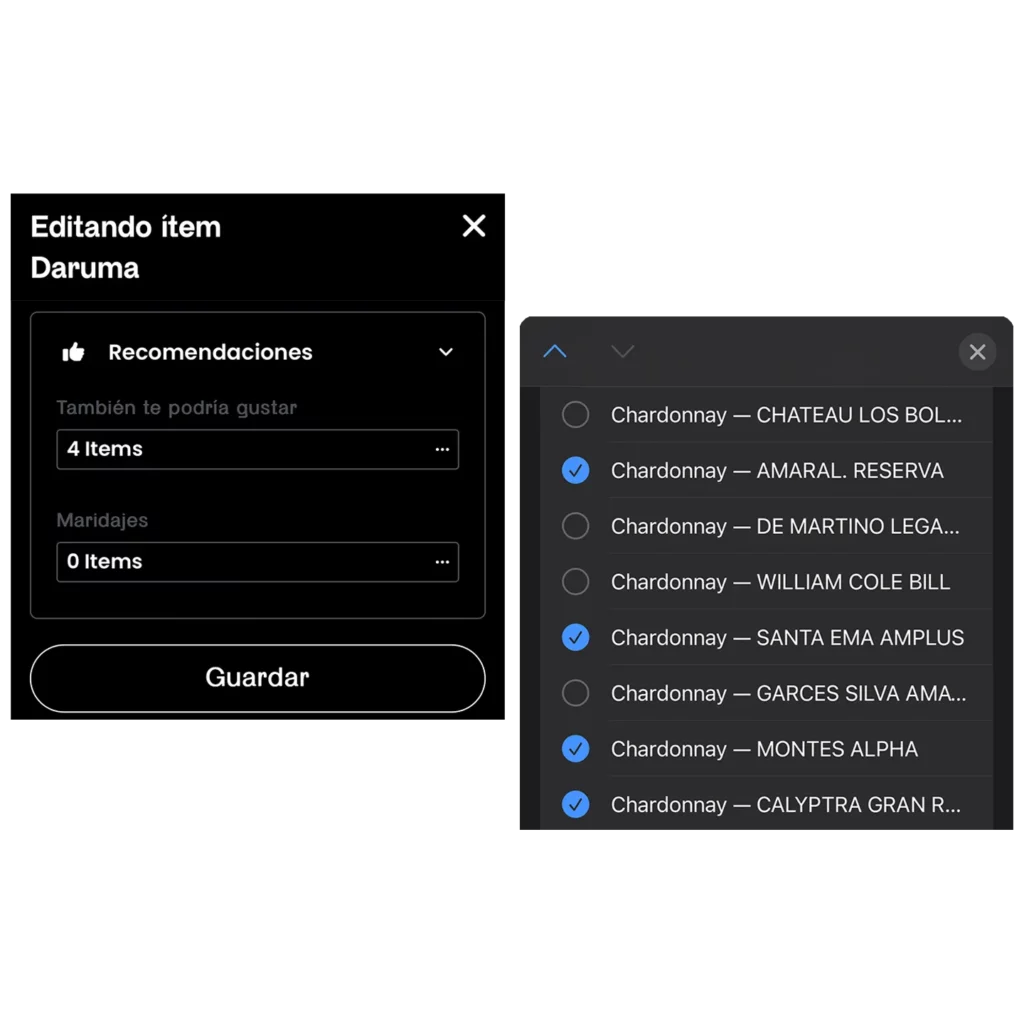Click the Guardar button
The height and width of the screenshot is (1024, 1024).
tap(257, 678)
